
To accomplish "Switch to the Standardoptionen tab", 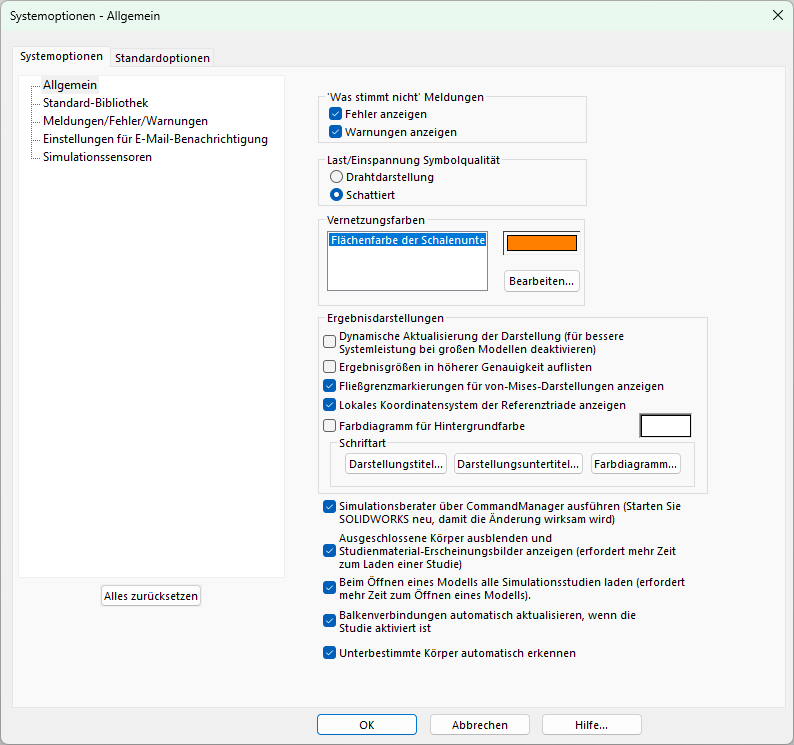I will point(162,58).
